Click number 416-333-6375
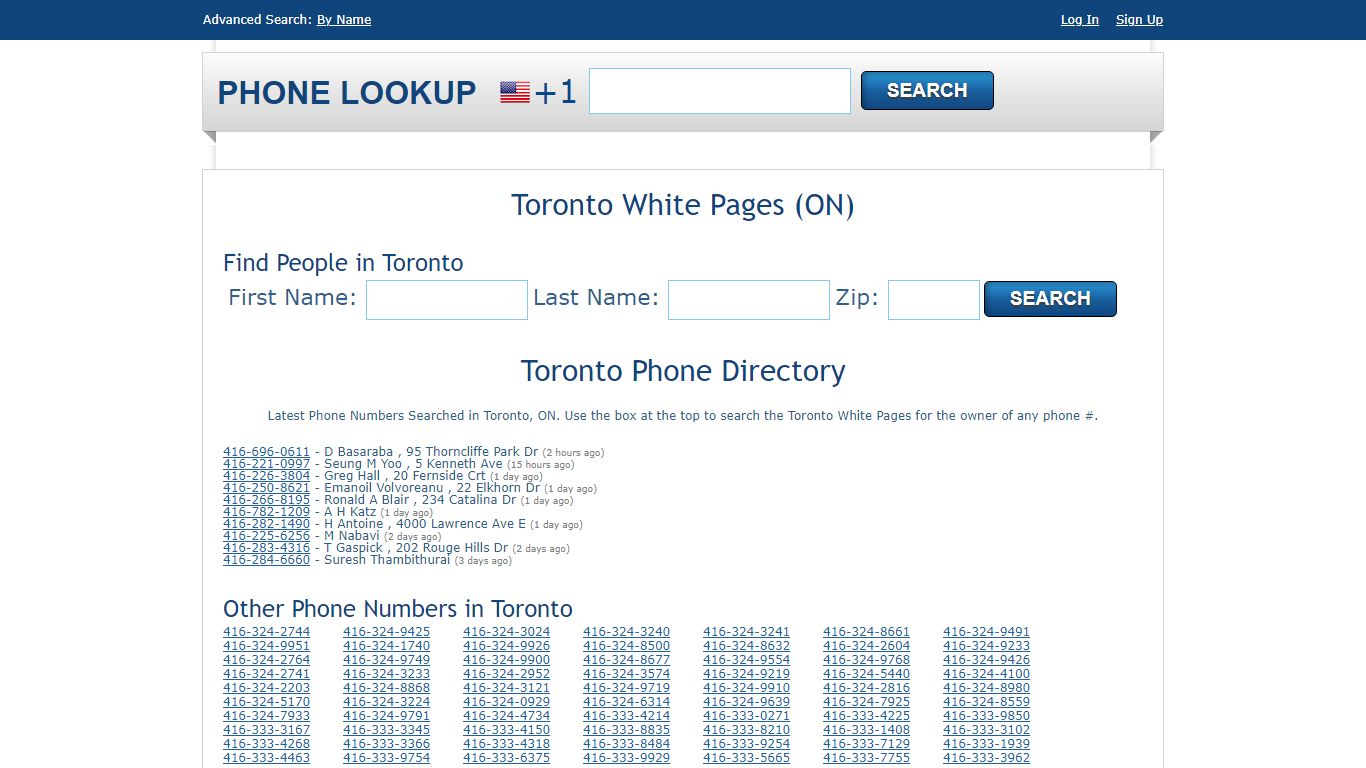1366x768 pixels. coord(507,758)
